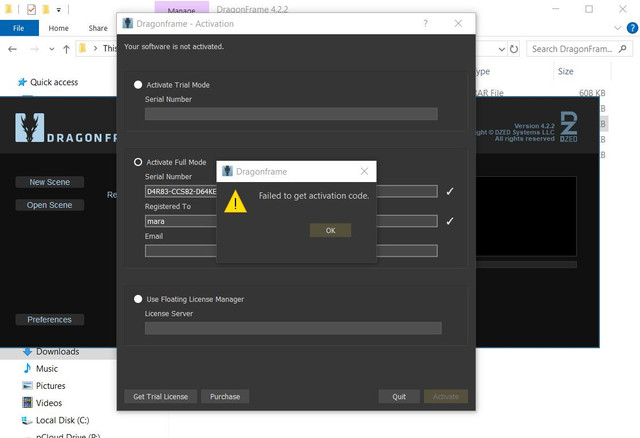640x438 pixels.
Task: Click the License Server input field
Action: tap(293, 328)
